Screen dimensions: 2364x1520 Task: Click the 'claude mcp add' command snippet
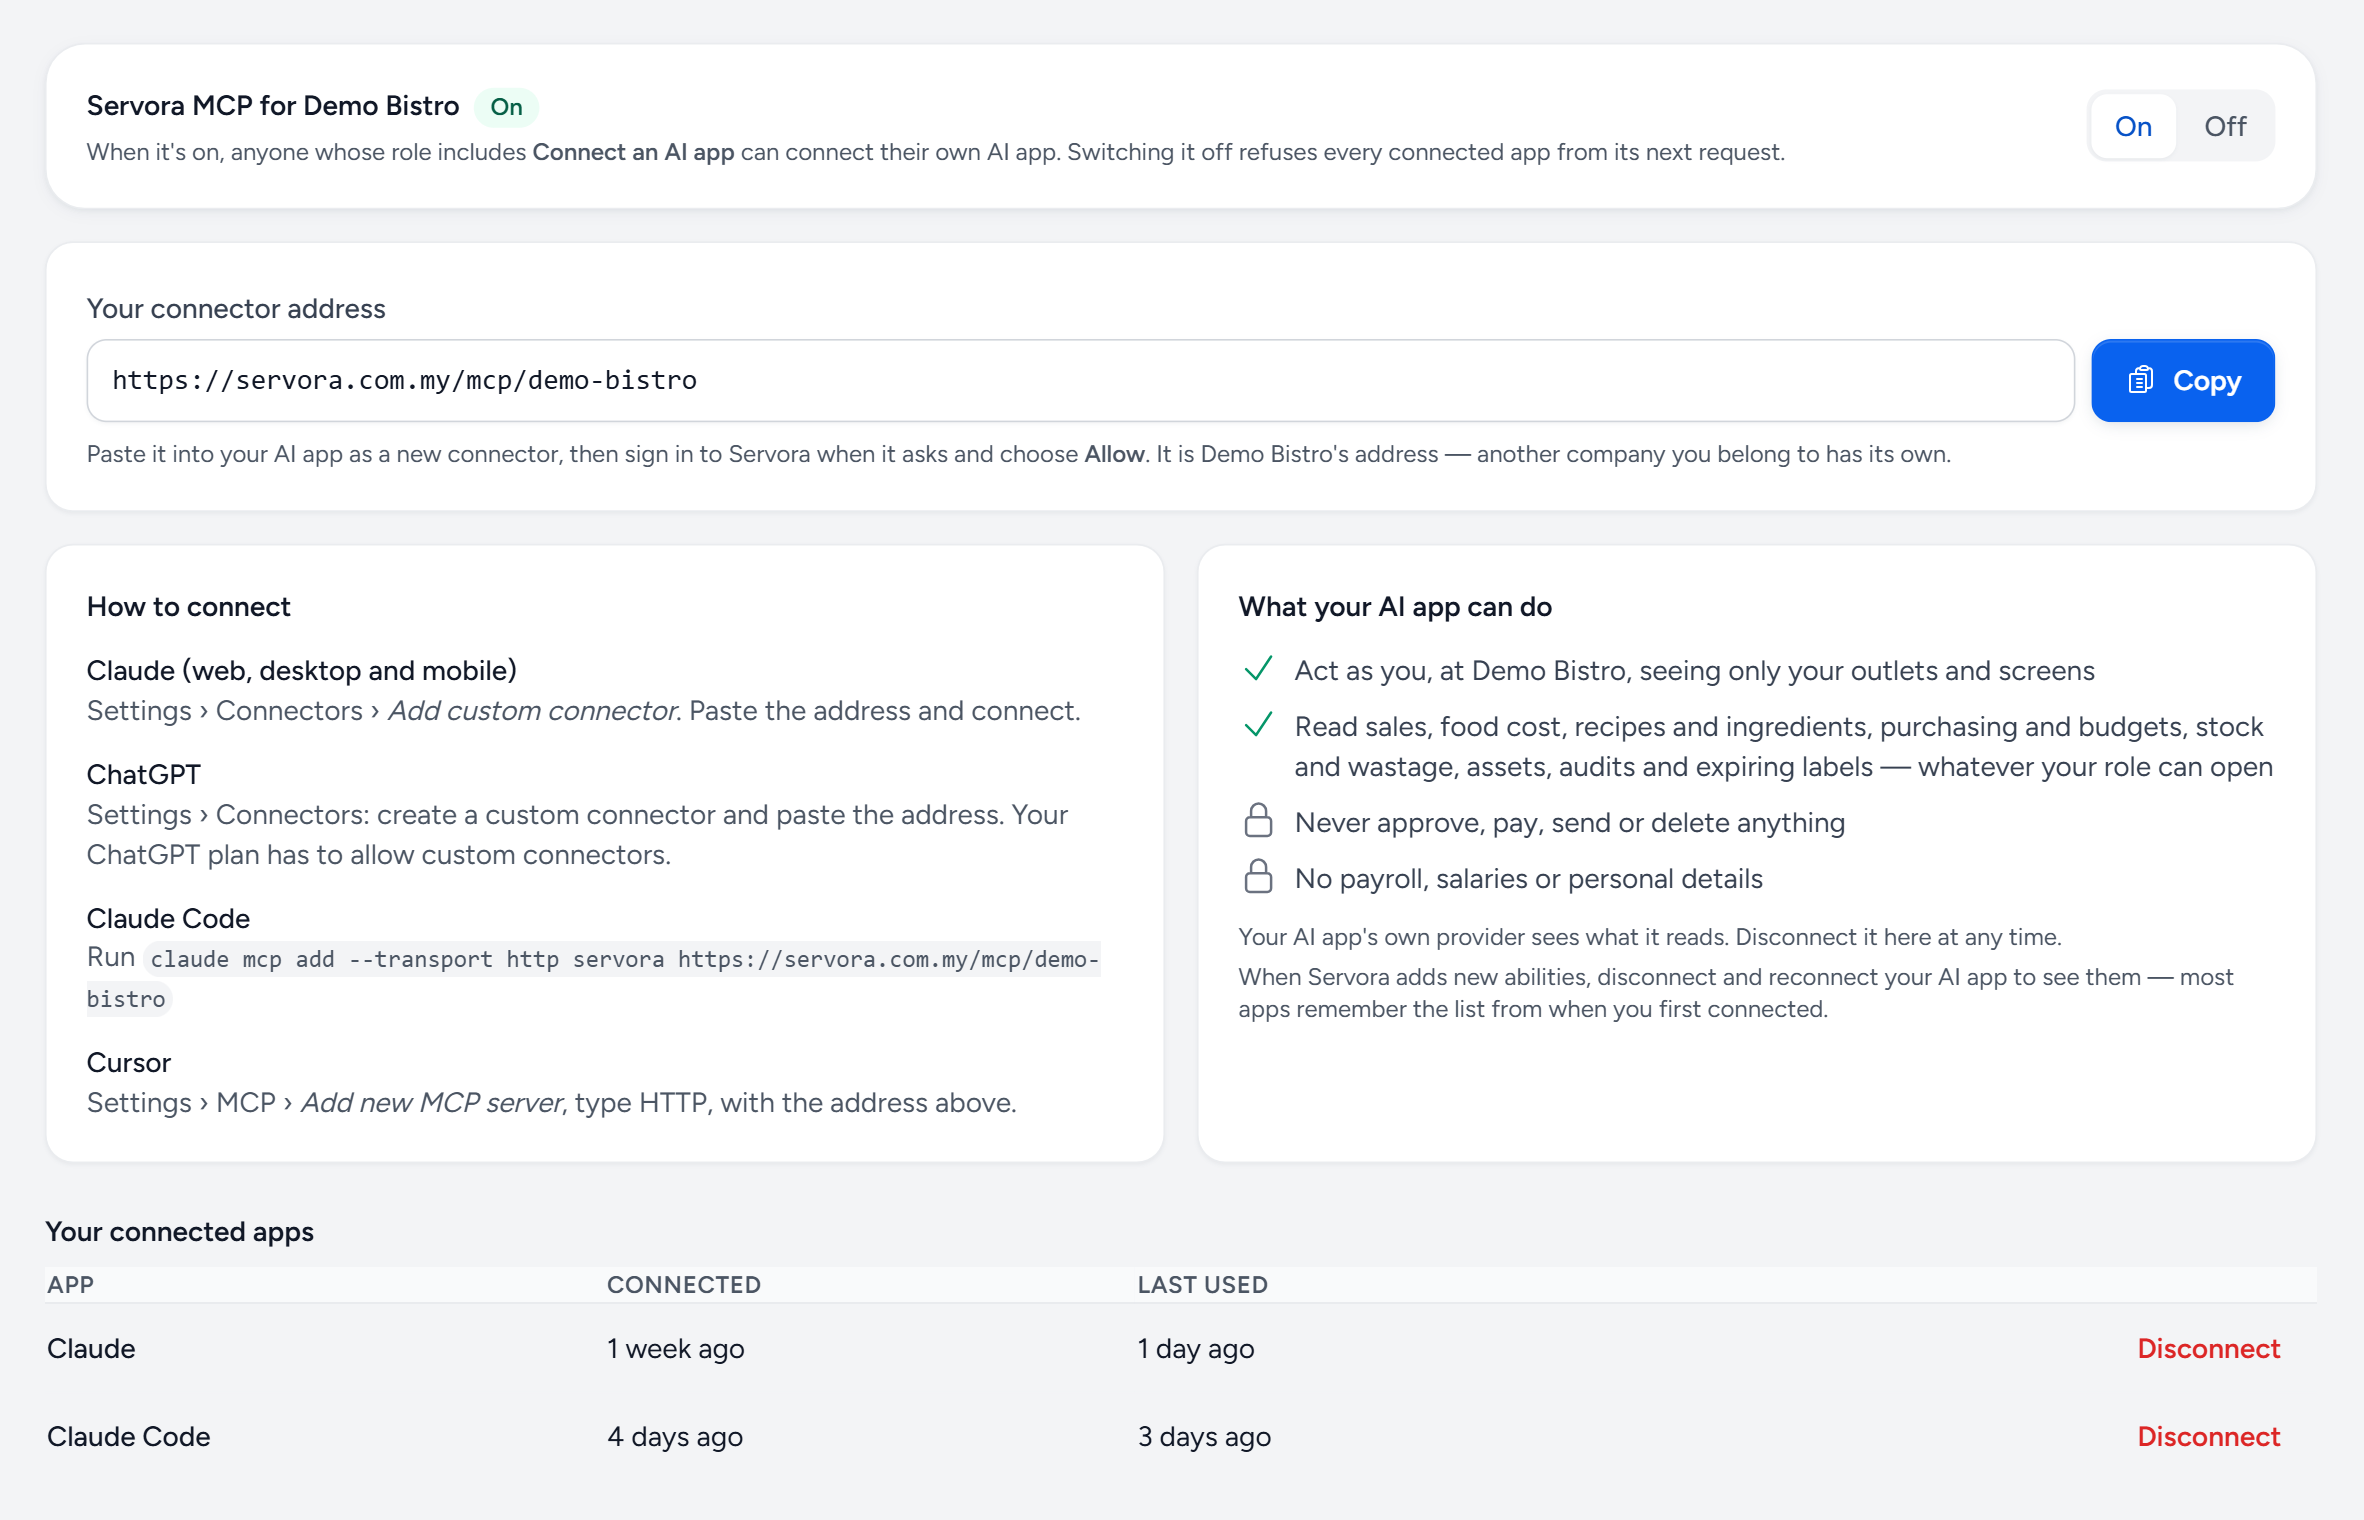pos(594,978)
